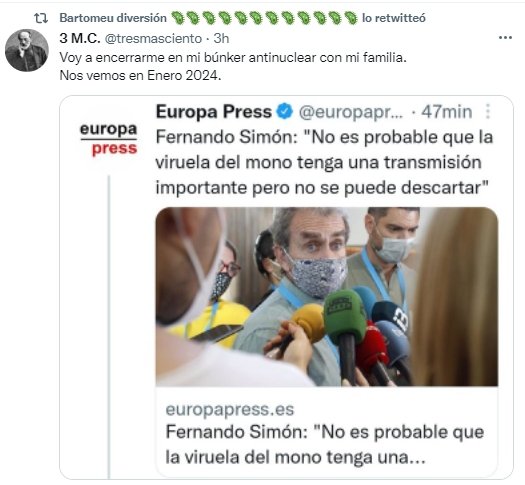Viewport: 525px width, 485px height.
Task: Click the 3h timestamp of the tweet
Action: (221, 38)
